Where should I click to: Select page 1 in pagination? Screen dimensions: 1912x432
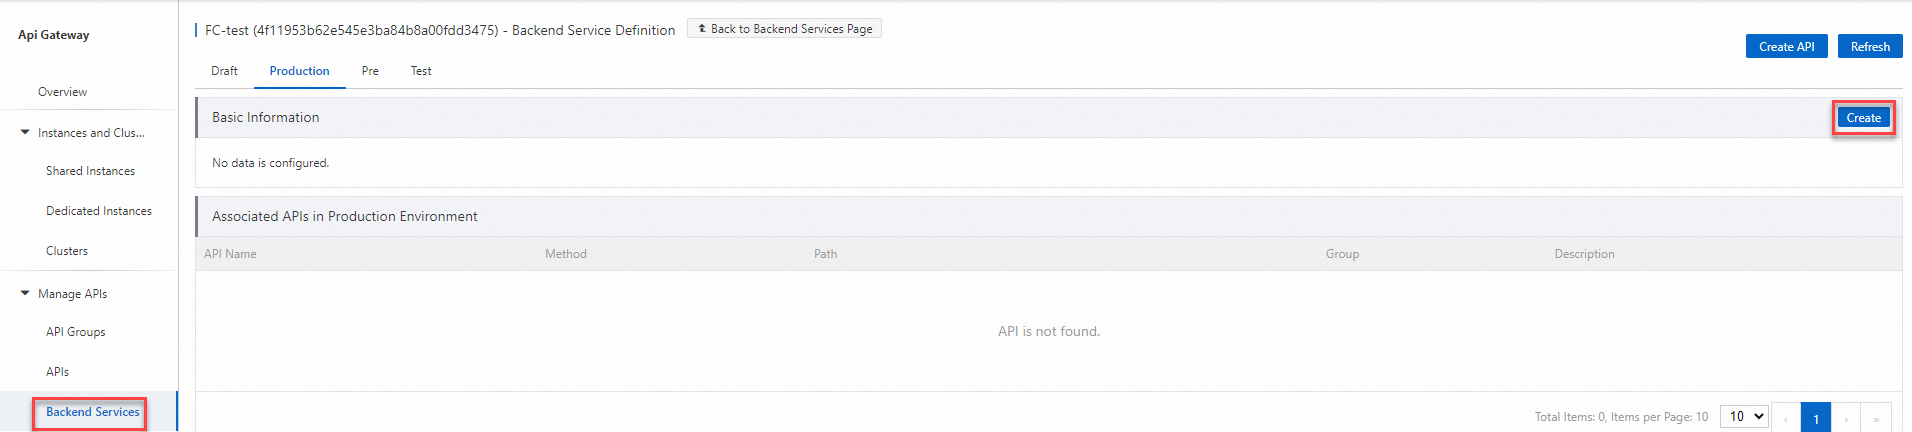(1816, 418)
